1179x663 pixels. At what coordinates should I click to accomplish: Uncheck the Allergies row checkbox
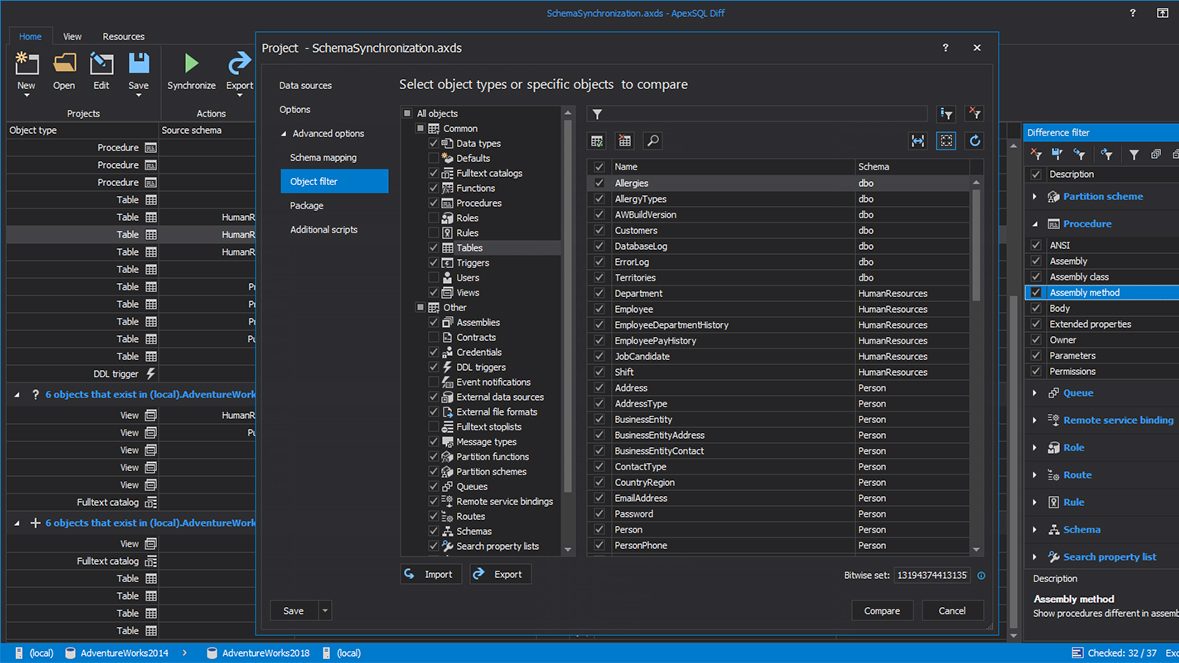point(598,183)
